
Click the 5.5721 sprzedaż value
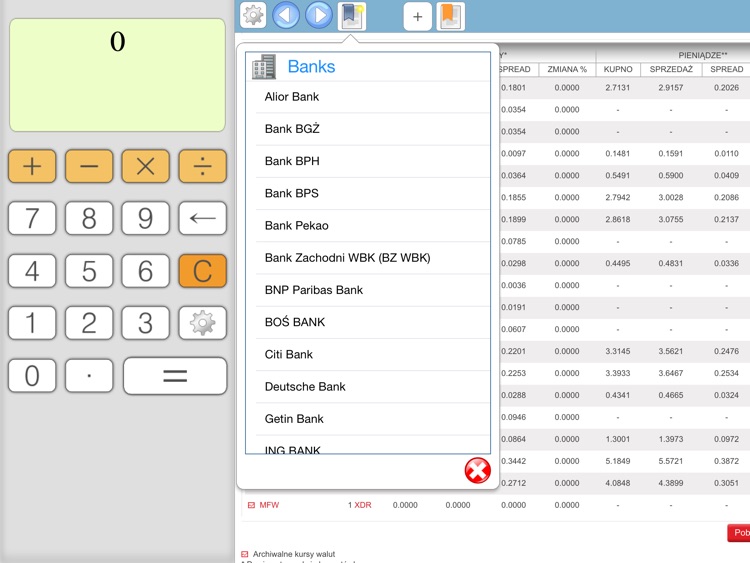671,461
